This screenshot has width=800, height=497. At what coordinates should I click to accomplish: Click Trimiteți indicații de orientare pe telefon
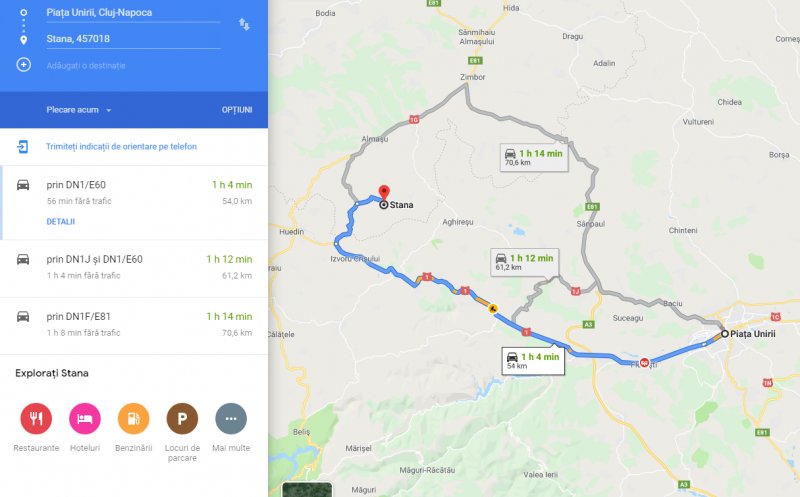click(x=121, y=146)
